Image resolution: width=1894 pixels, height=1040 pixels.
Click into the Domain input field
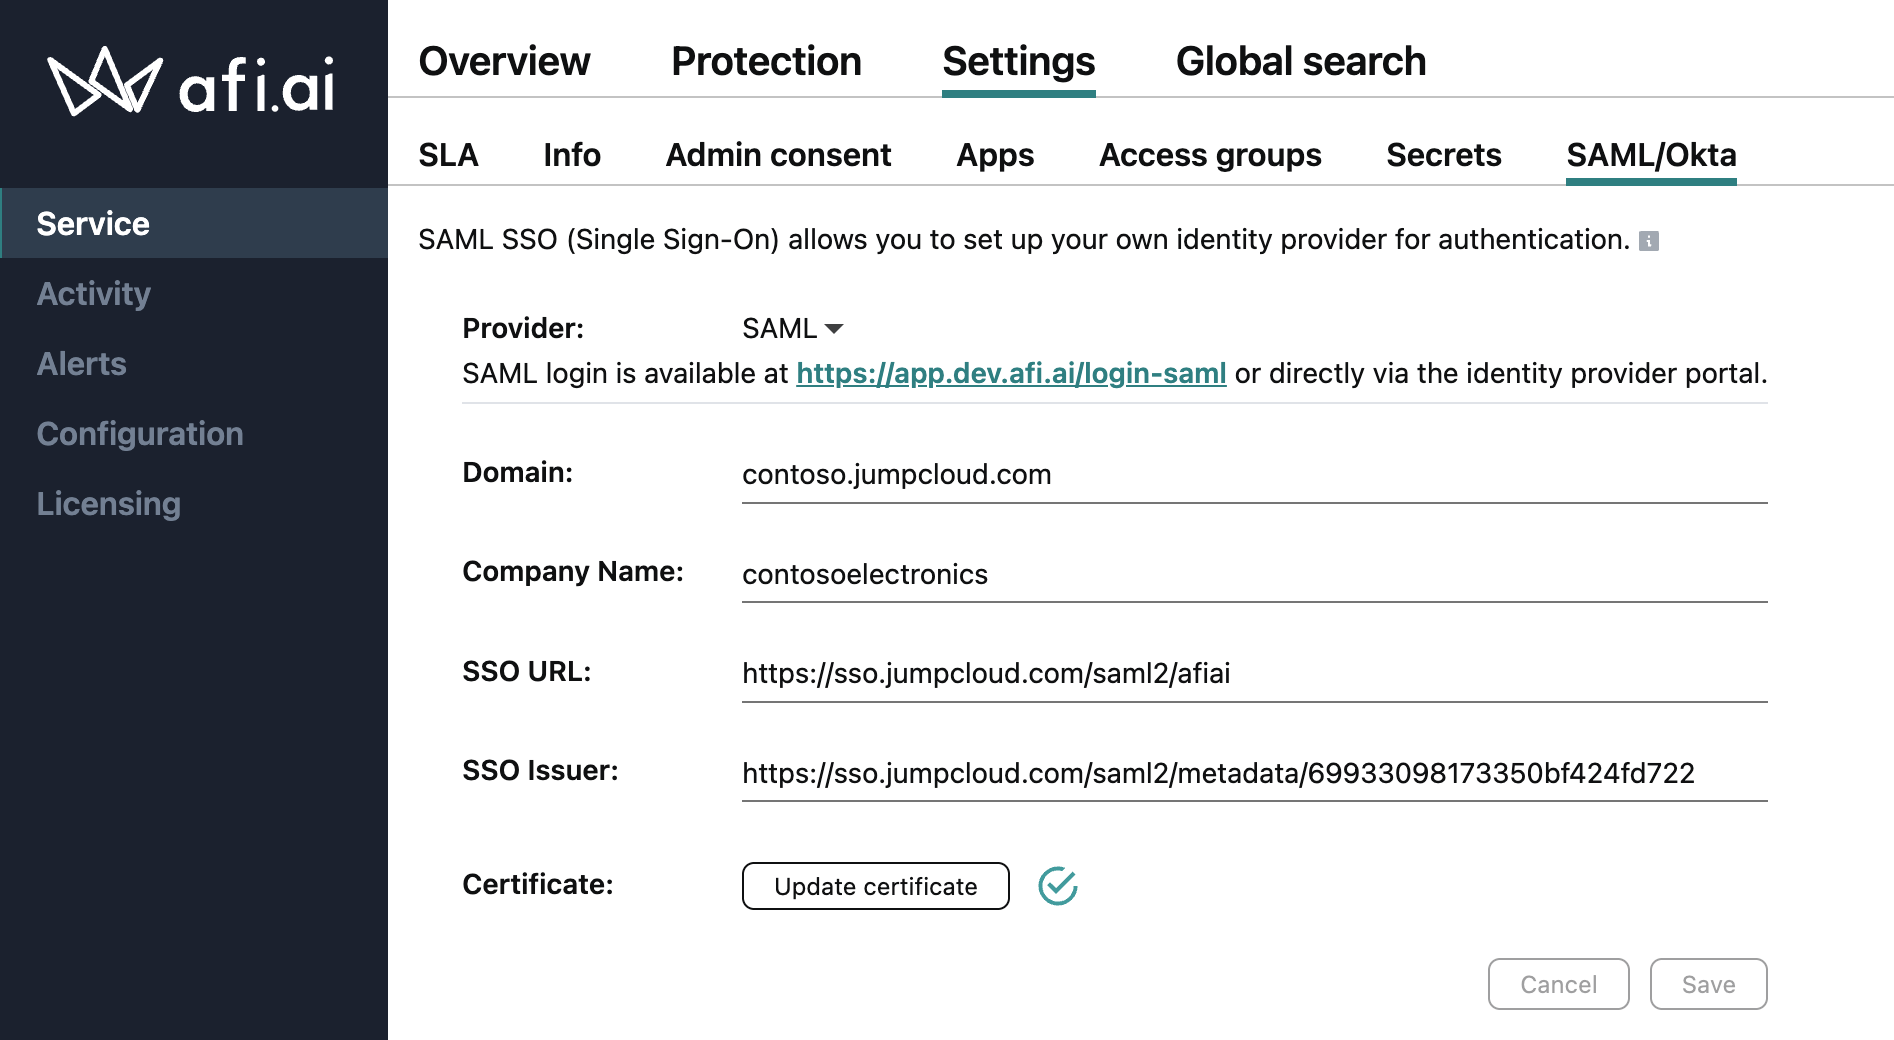point(1254,475)
